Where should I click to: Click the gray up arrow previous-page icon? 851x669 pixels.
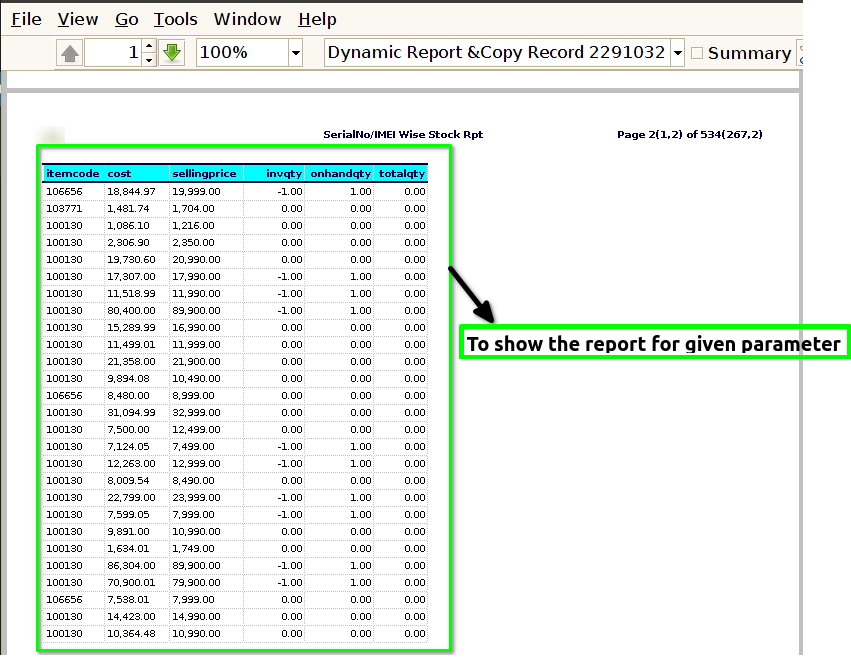click(x=69, y=53)
